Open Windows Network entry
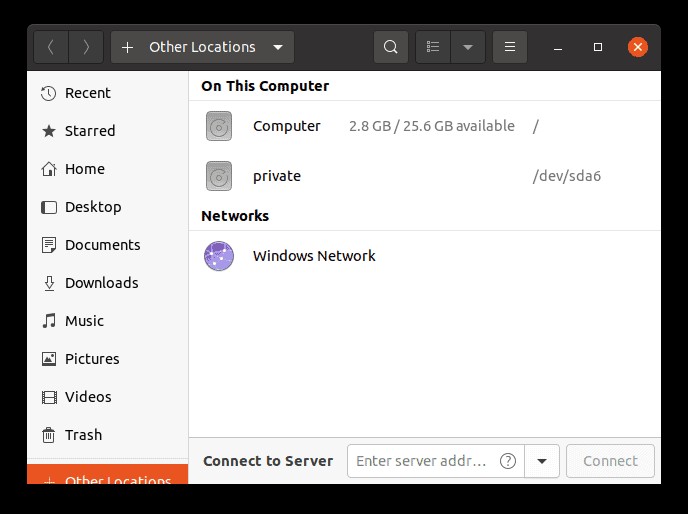This screenshot has height=514, width=688. click(x=425, y=256)
